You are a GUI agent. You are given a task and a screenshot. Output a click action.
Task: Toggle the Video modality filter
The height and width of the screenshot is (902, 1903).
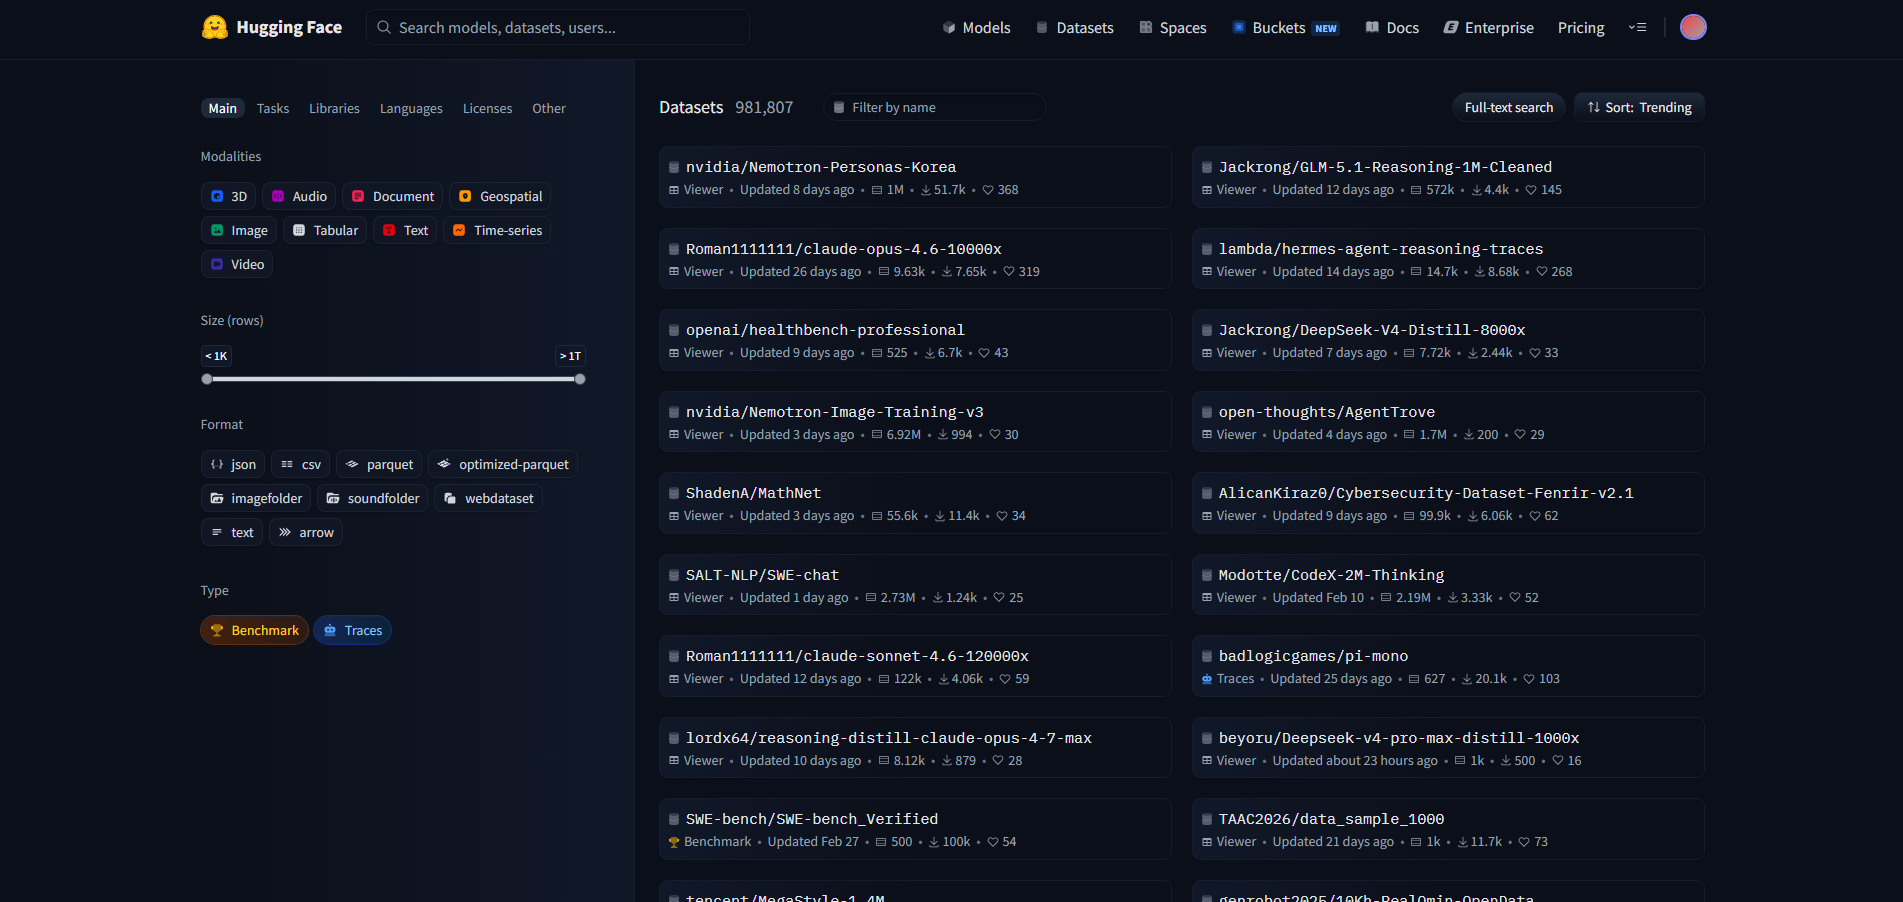click(x=237, y=264)
